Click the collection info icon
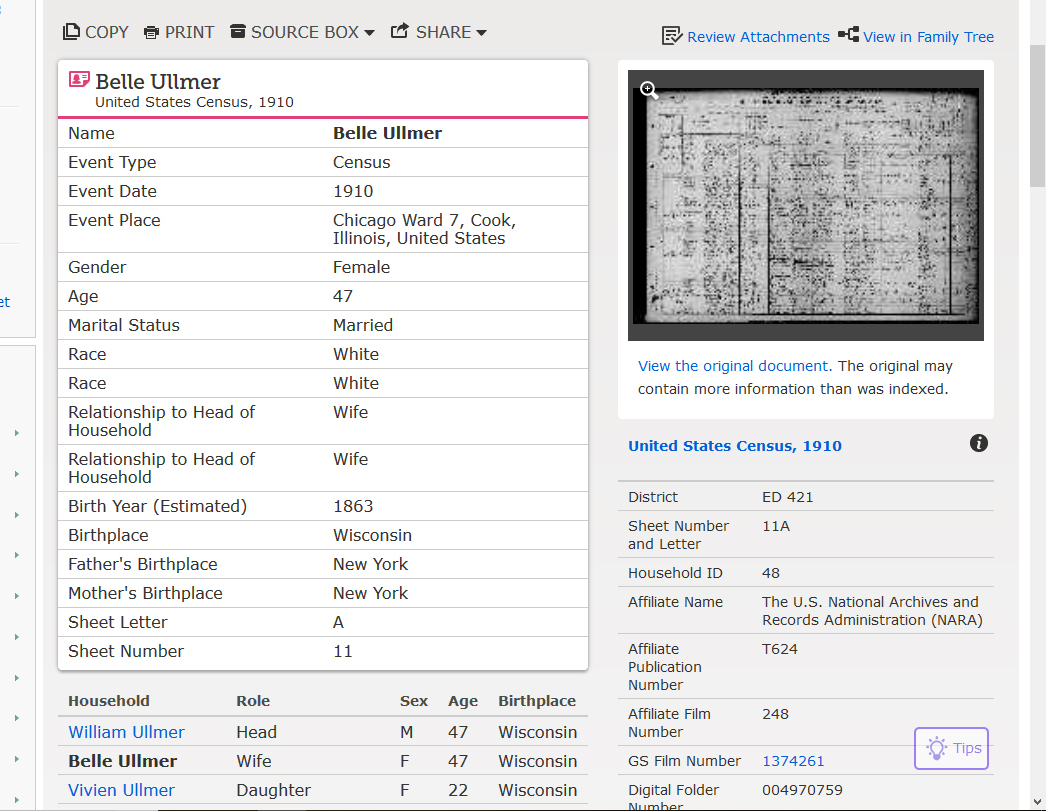This screenshot has width=1046, height=811. point(979,443)
